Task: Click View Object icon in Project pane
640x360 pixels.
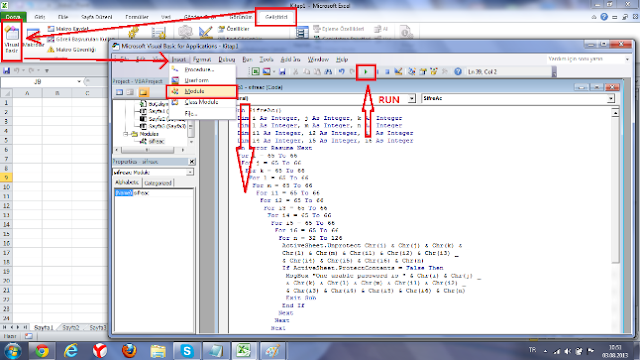Action: point(130,92)
